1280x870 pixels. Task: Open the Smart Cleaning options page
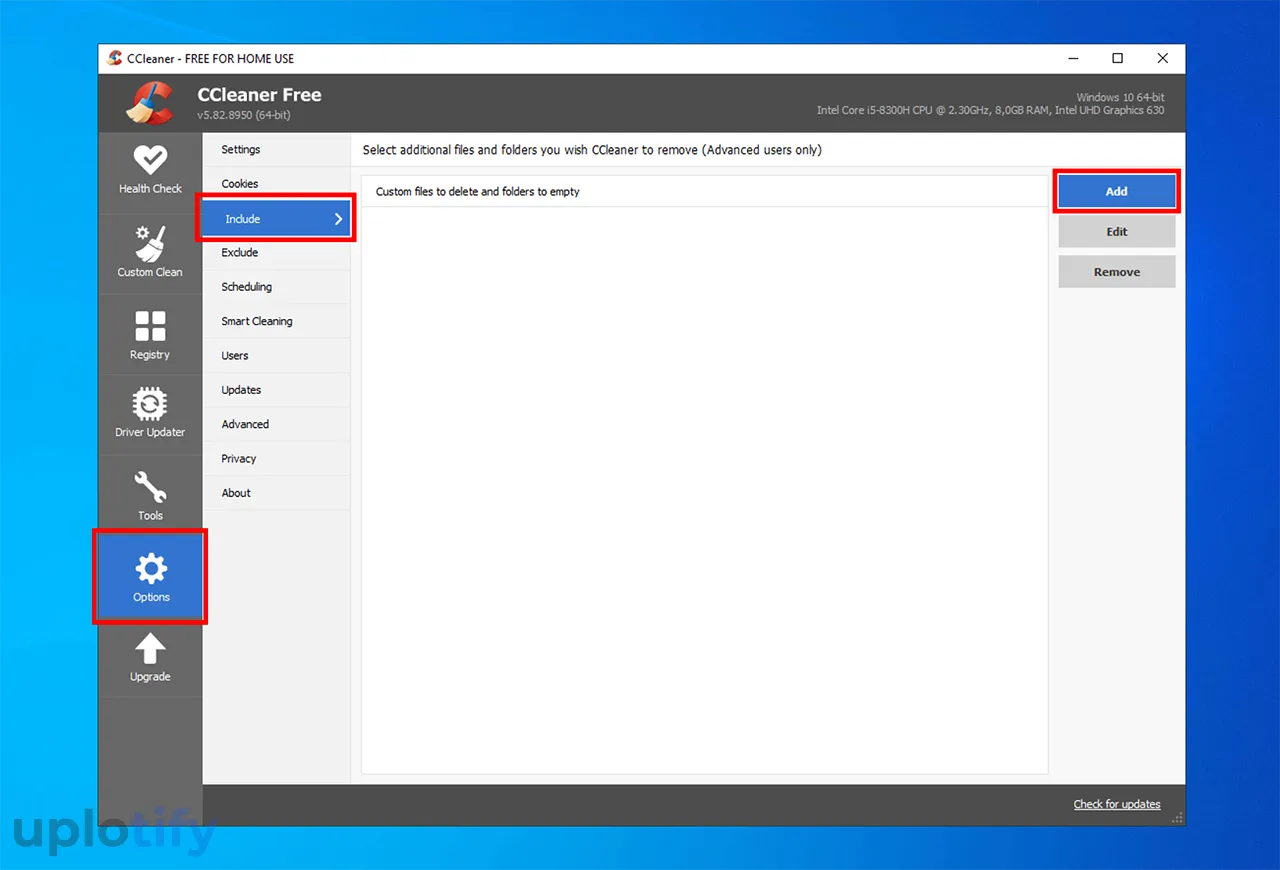tap(276, 321)
